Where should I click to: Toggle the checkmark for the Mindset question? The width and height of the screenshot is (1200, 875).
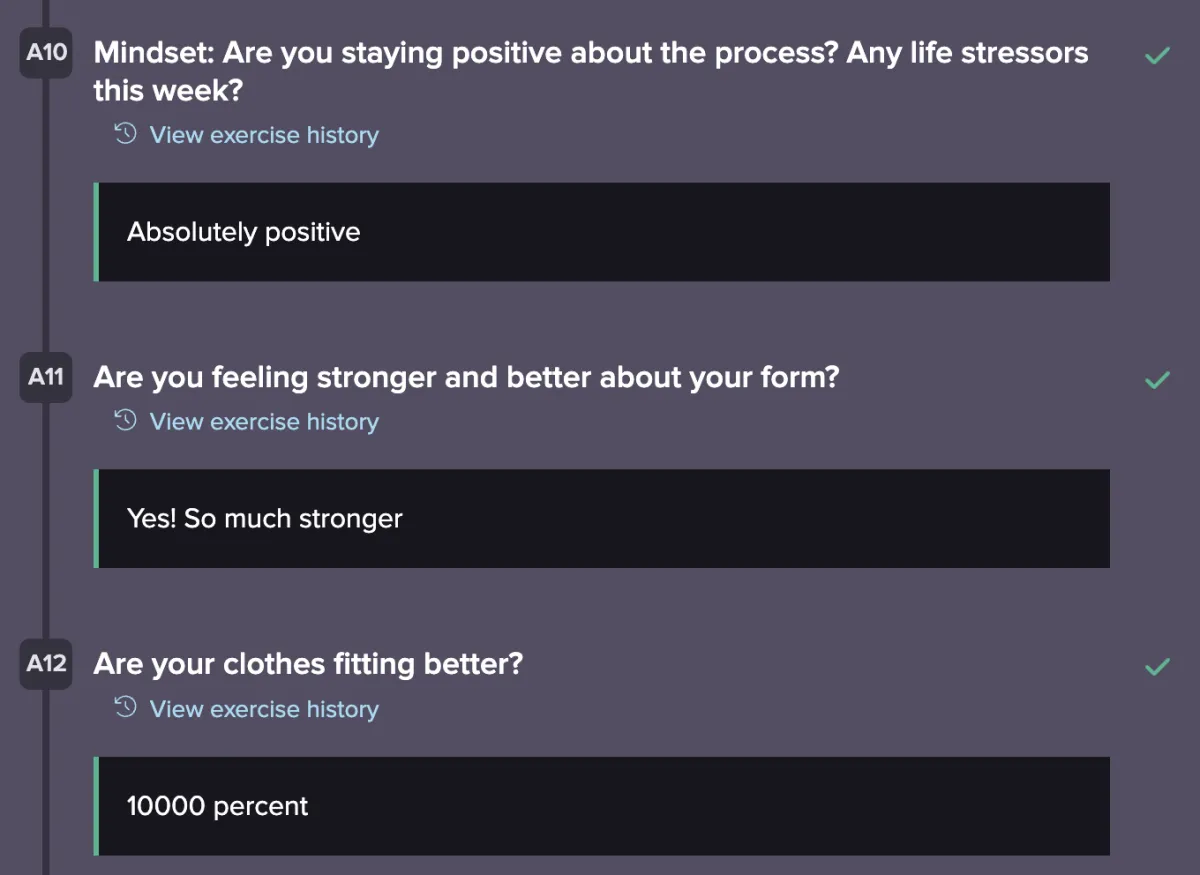click(x=1157, y=55)
